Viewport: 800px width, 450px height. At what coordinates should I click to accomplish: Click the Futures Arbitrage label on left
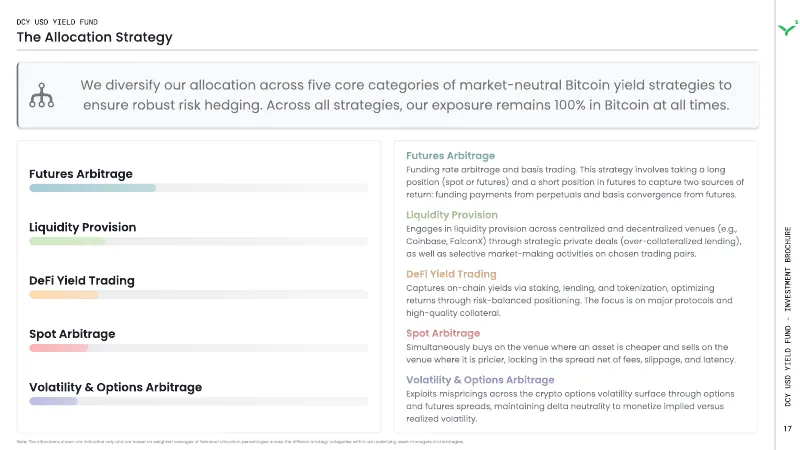click(x=81, y=174)
